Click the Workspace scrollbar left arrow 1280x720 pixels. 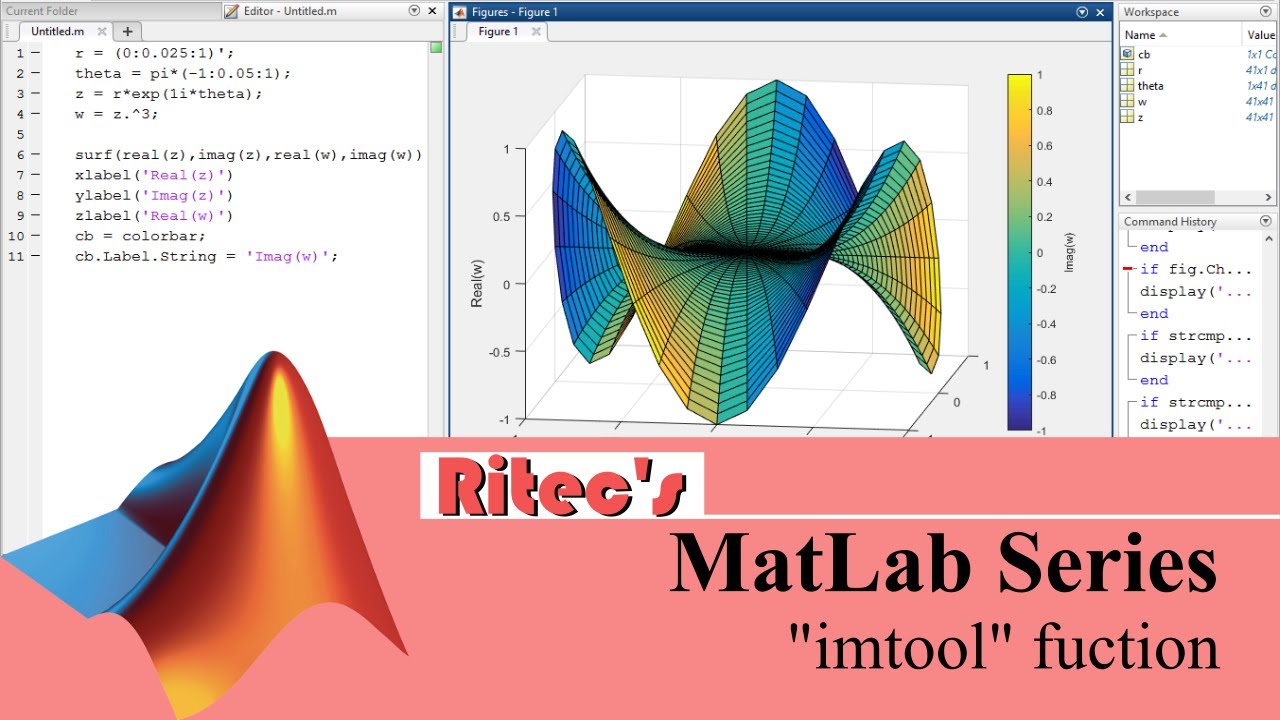(1126, 198)
